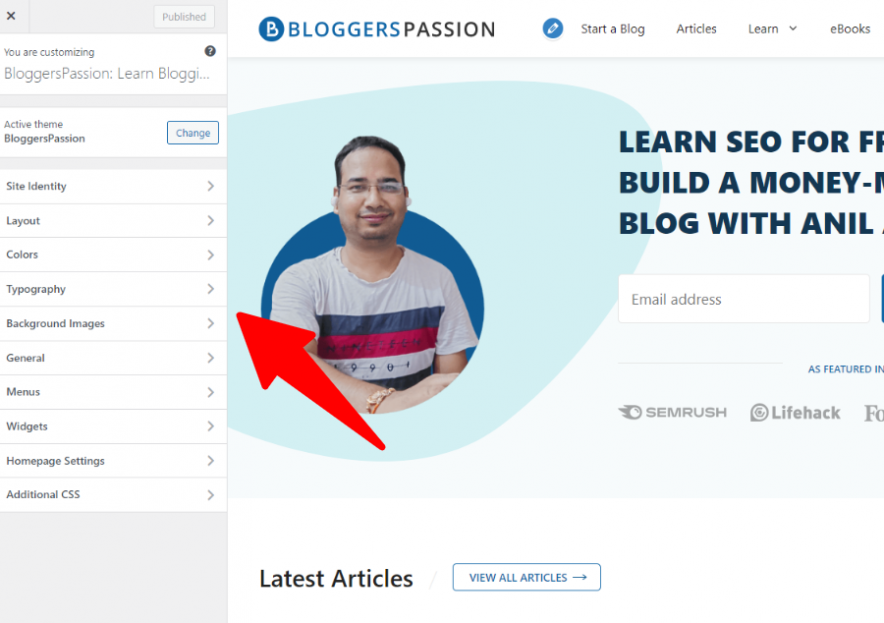
Task: Click the Change theme button
Action: tap(193, 133)
